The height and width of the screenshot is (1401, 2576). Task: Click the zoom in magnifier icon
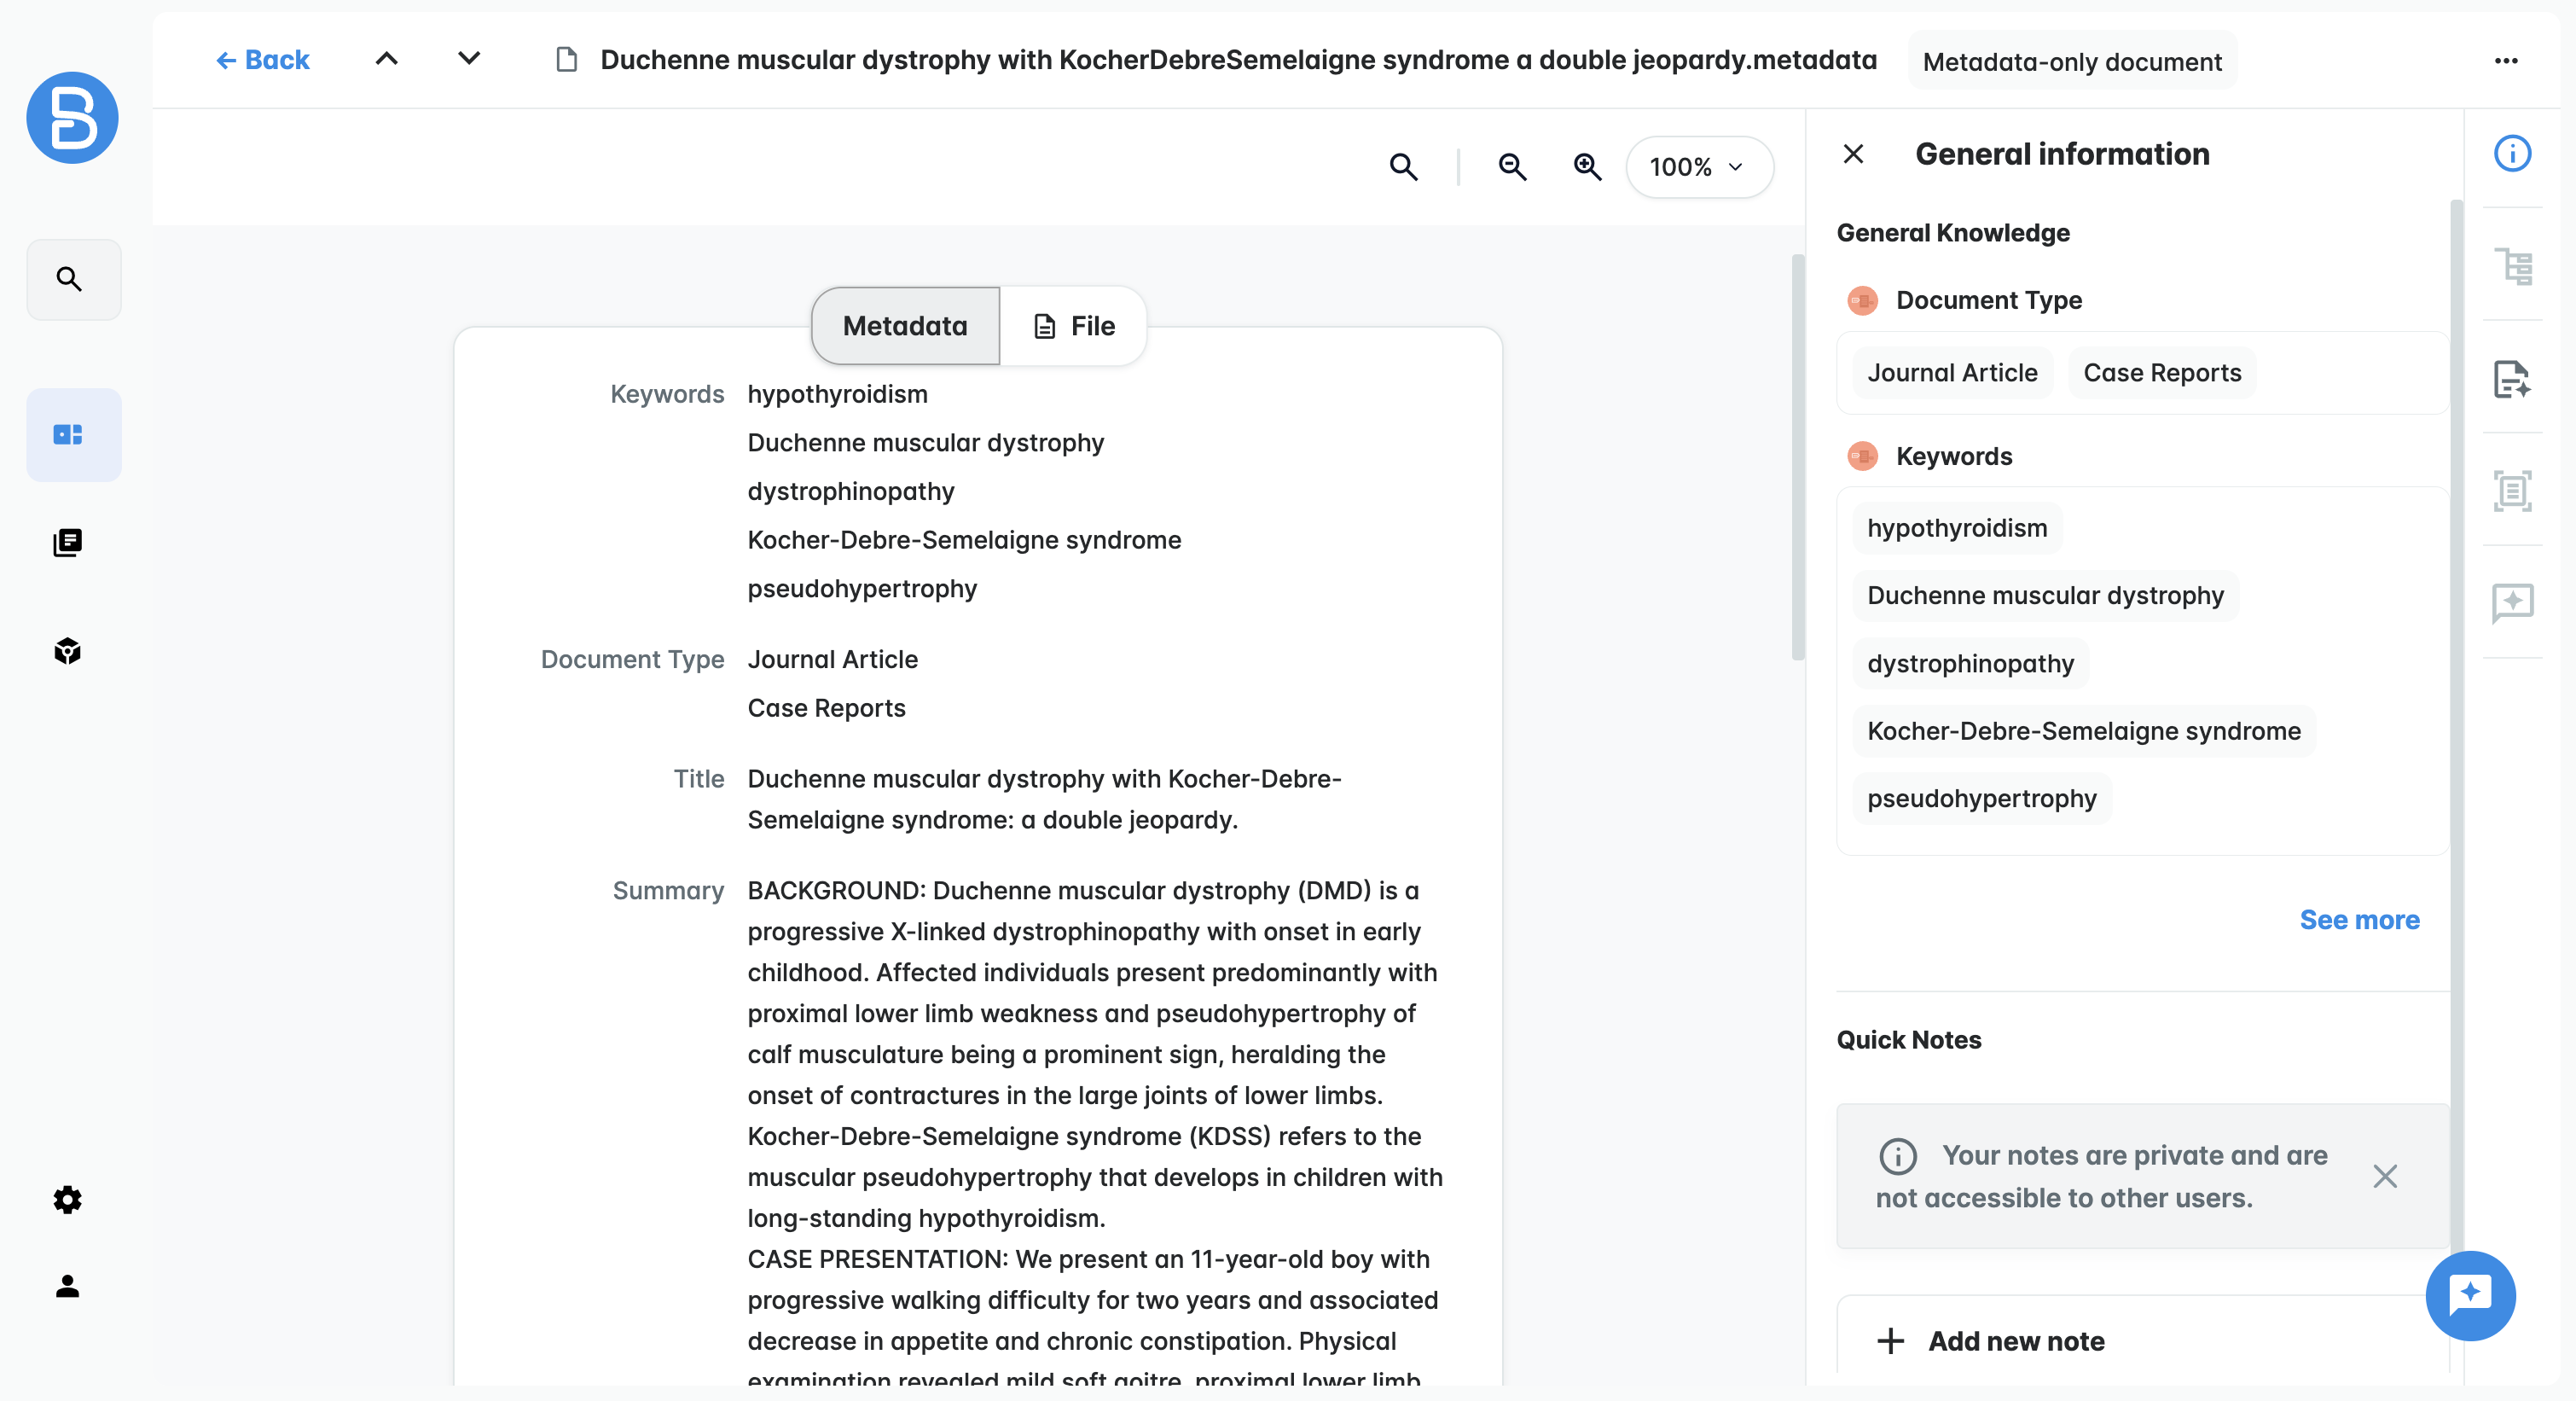tap(1587, 167)
